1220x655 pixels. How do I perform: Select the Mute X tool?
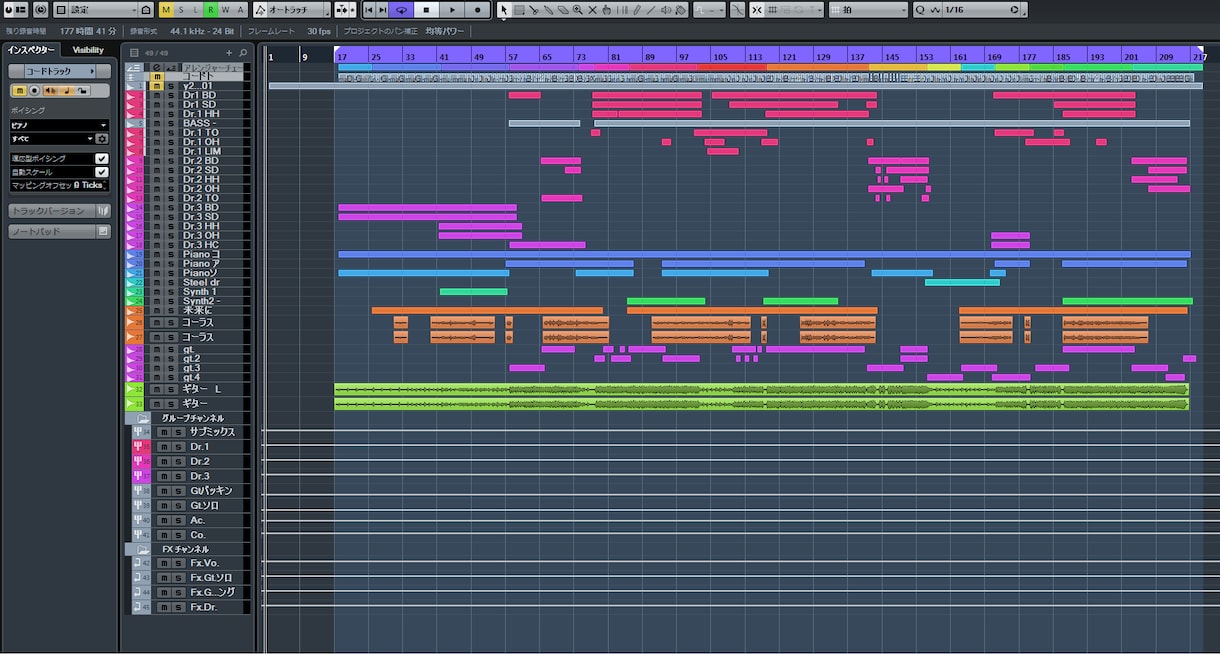(592, 9)
